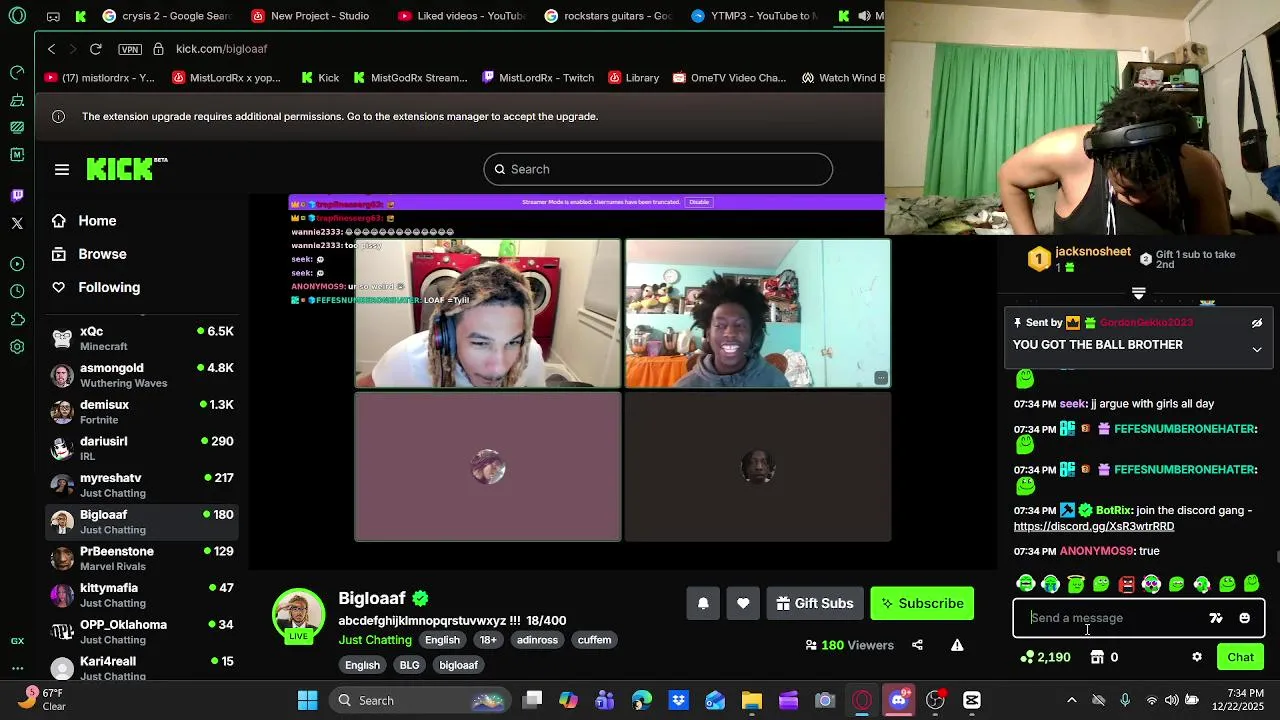Image resolution: width=1280 pixels, height=720 pixels.
Task: Open the Just Chatting category link
Action: click(x=375, y=640)
